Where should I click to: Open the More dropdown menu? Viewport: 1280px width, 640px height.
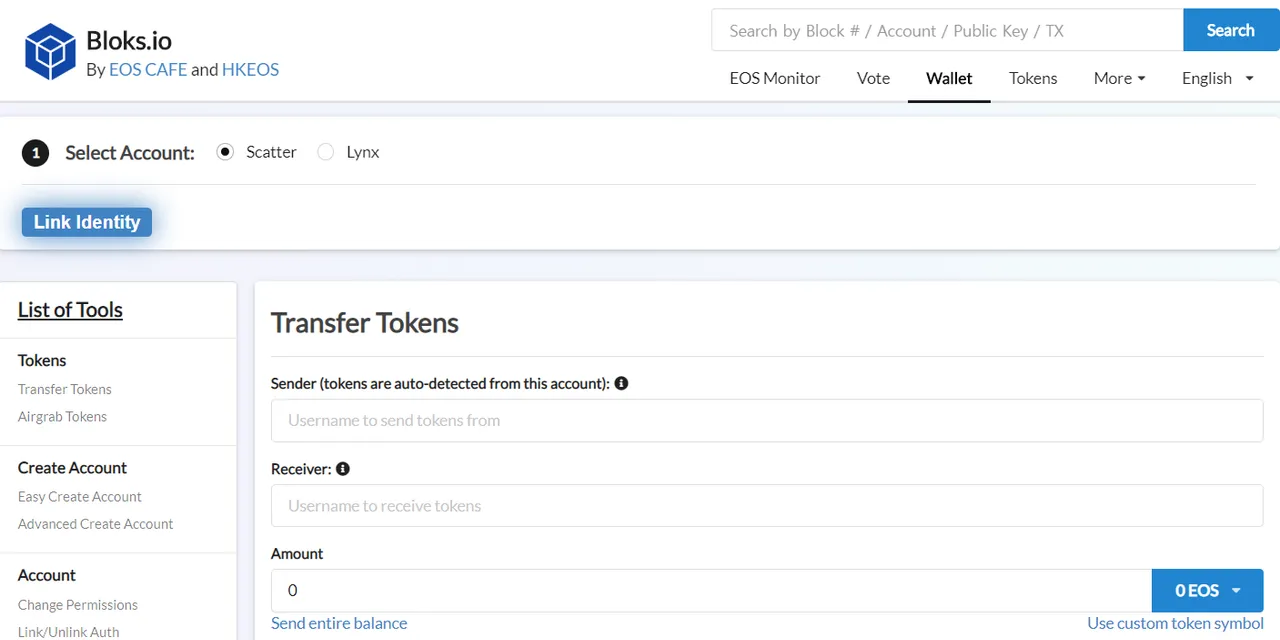tap(1119, 78)
